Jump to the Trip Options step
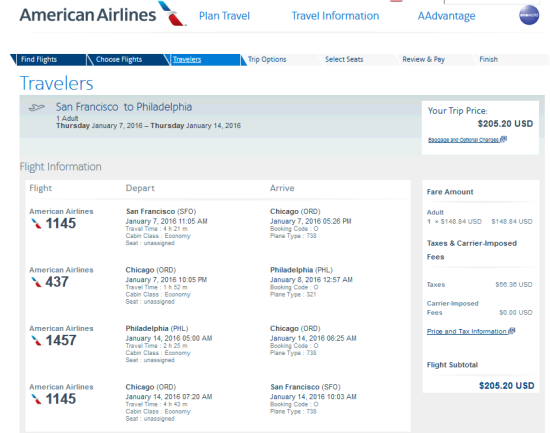 [267, 59]
